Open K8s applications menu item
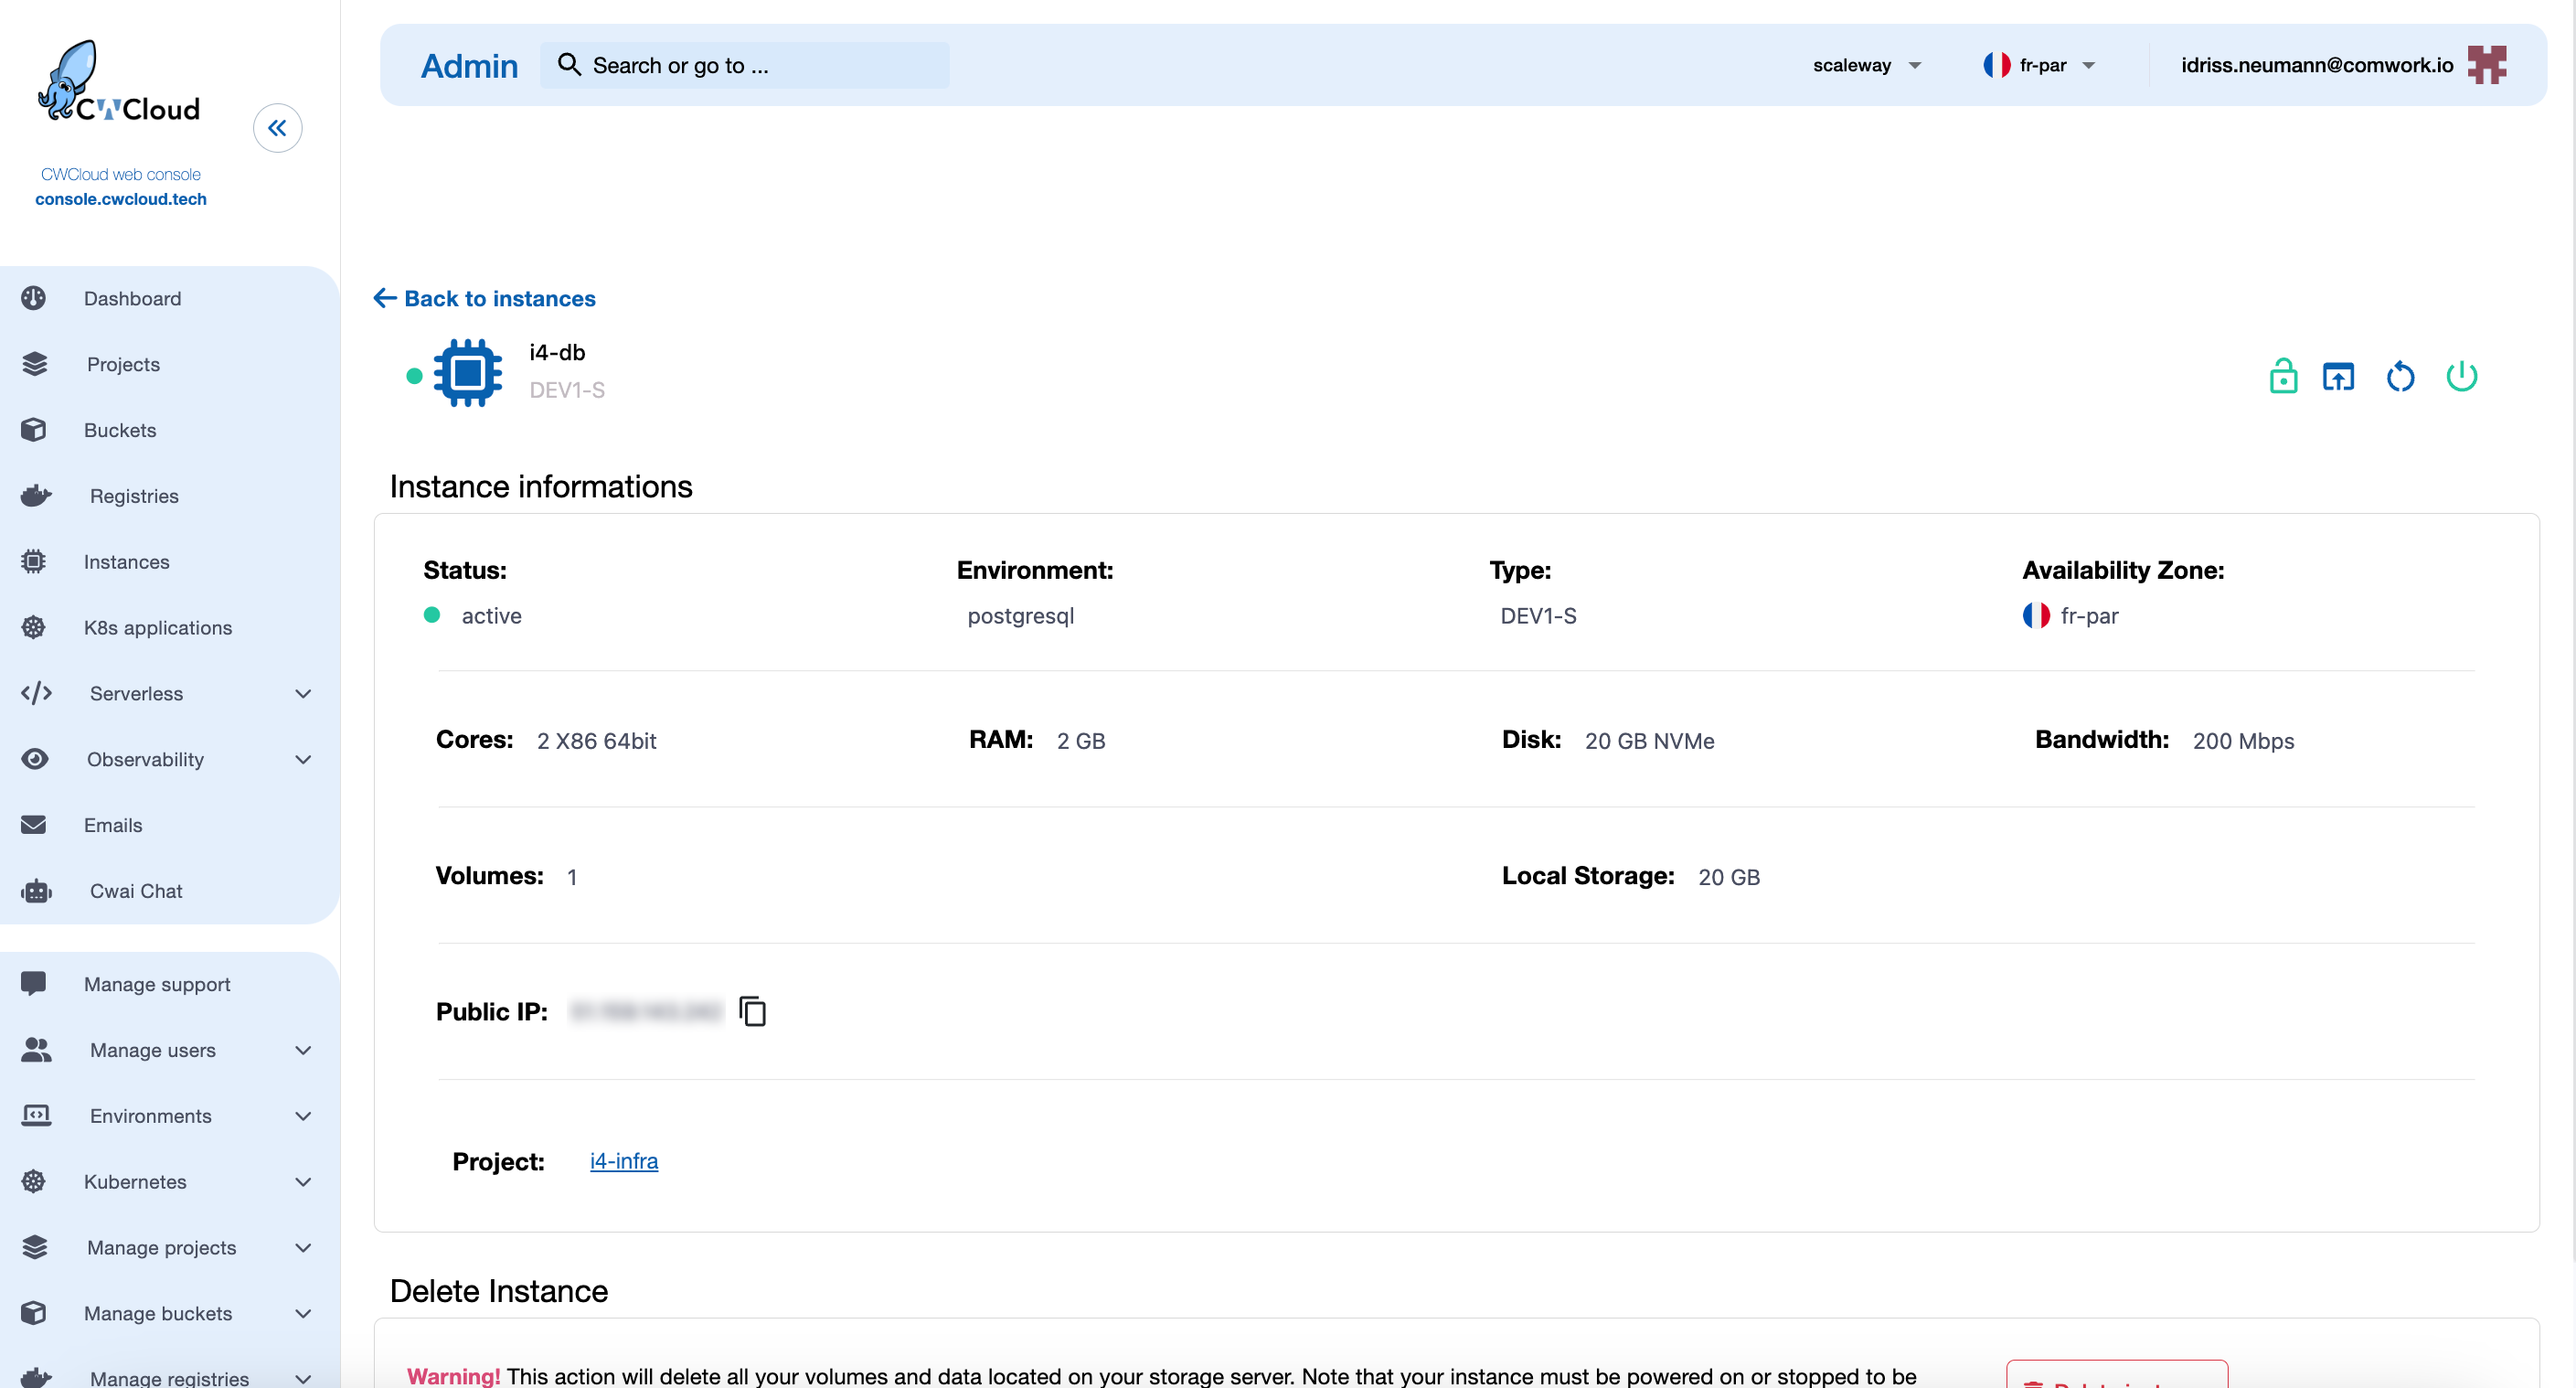 coord(158,627)
